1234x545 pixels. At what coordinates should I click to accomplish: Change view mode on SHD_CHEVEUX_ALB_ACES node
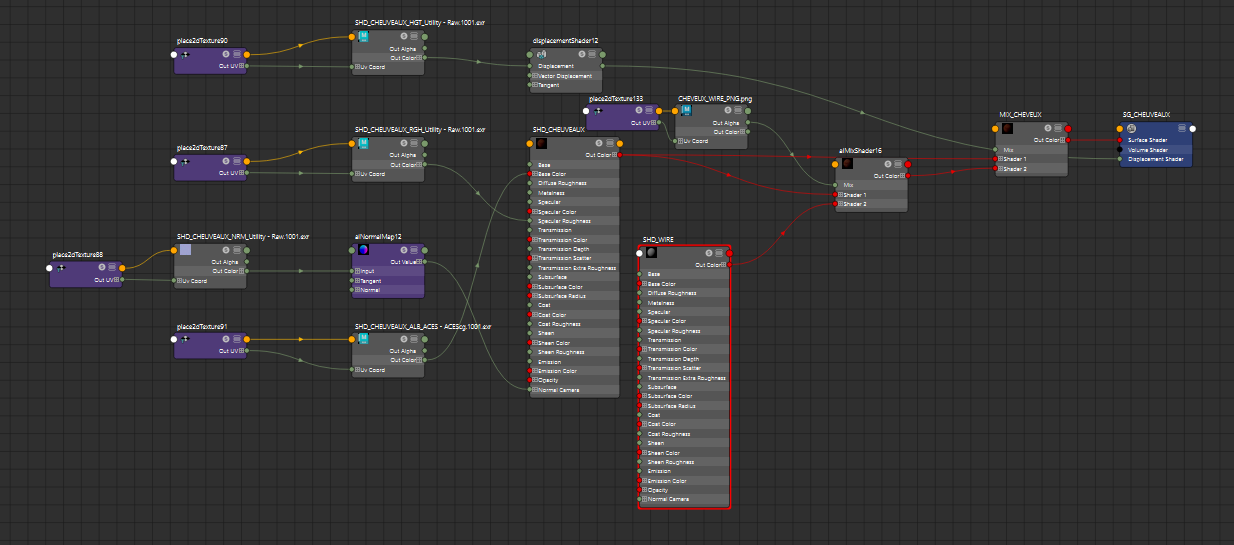[415, 340]
